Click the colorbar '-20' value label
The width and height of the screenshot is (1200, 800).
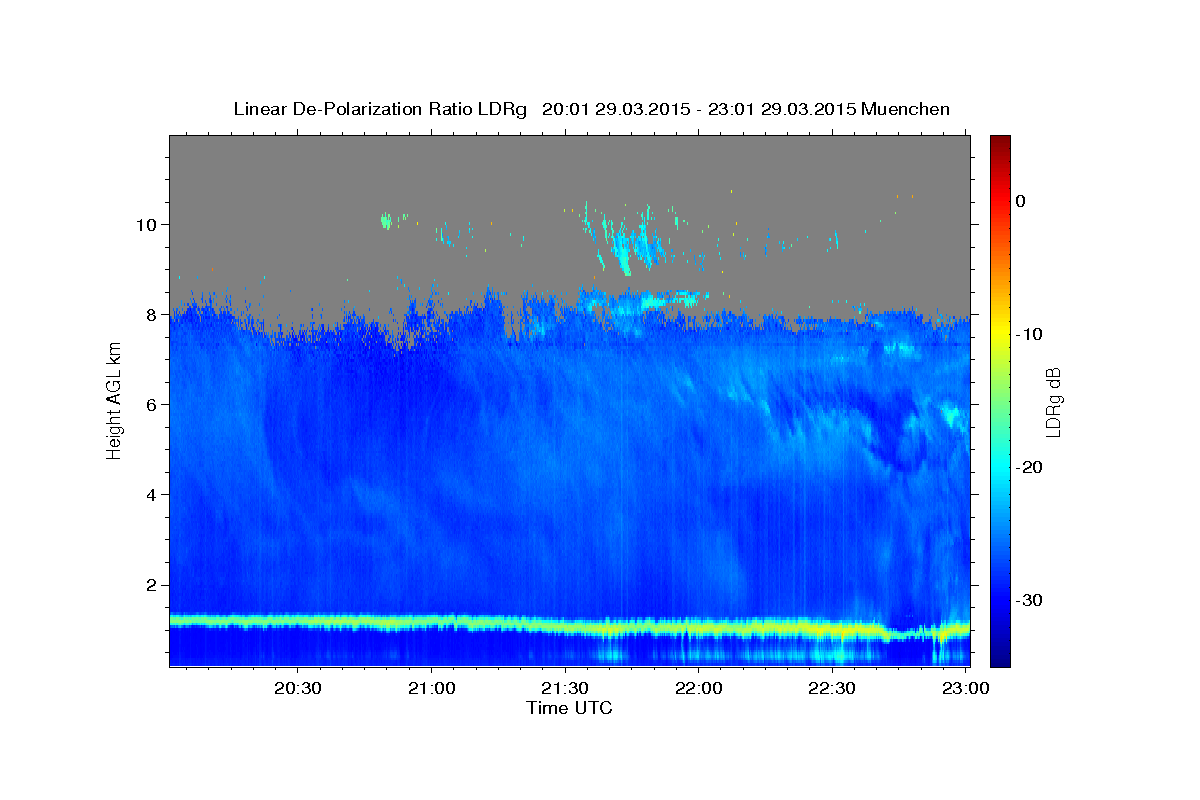1029,467
